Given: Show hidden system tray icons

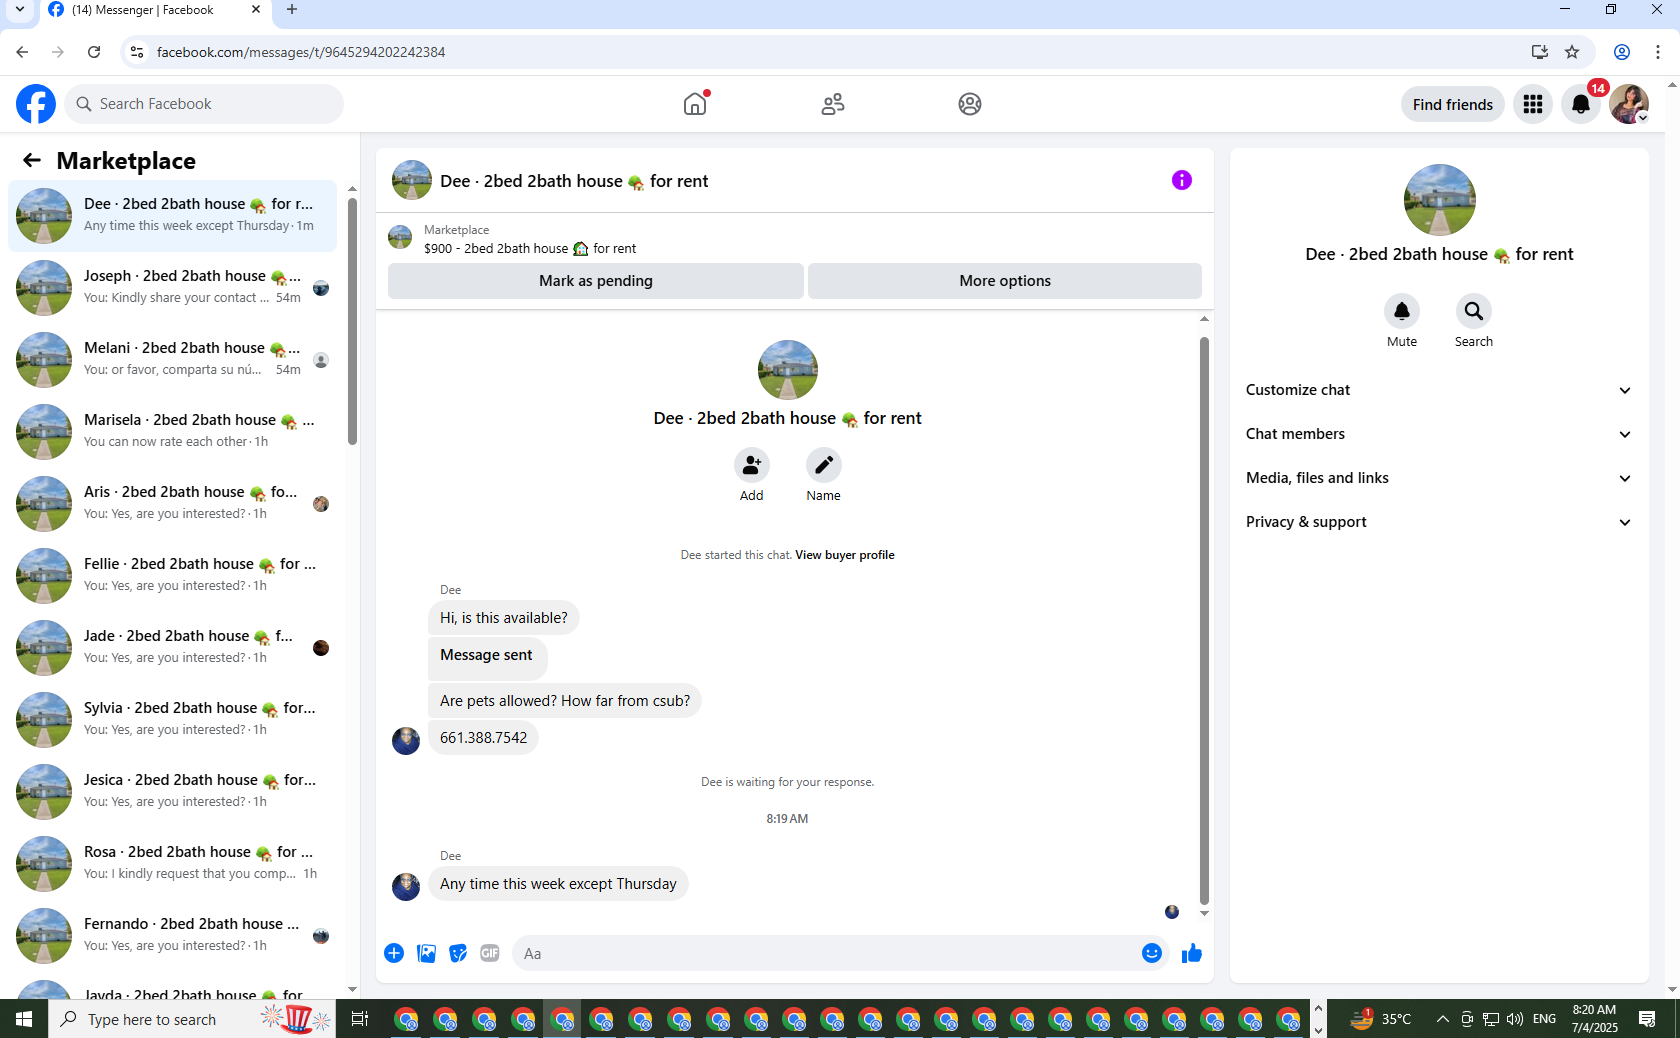Looking at the screenshot, I should pyautogui.click(x=1442, y=1019).
